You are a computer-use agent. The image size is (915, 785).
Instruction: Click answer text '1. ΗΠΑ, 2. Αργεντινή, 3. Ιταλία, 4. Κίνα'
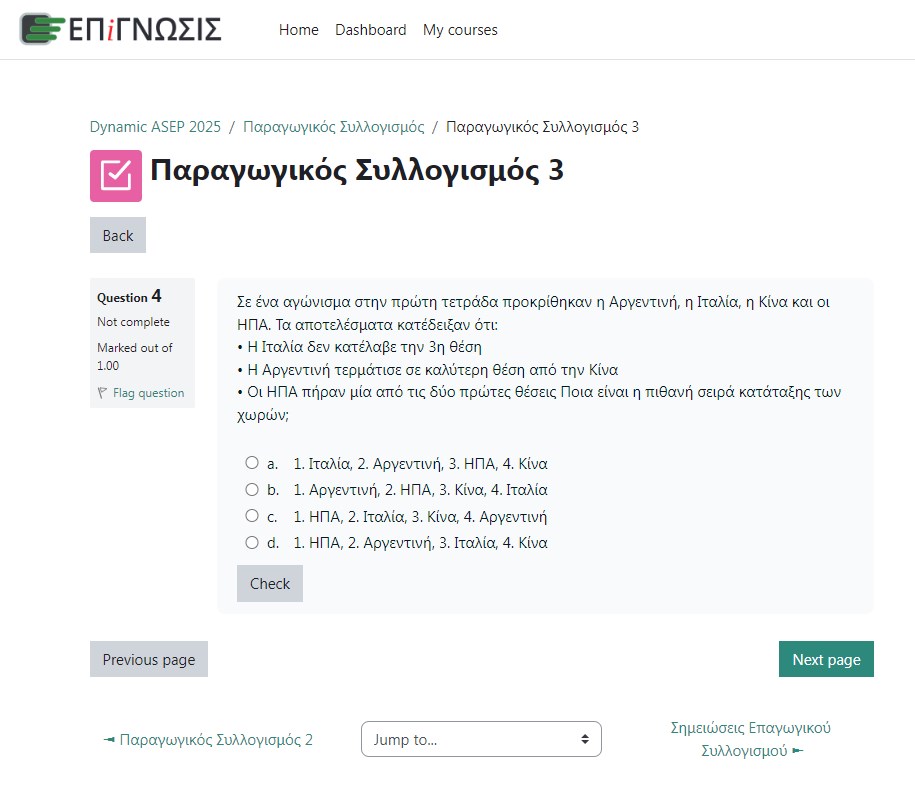420,543
